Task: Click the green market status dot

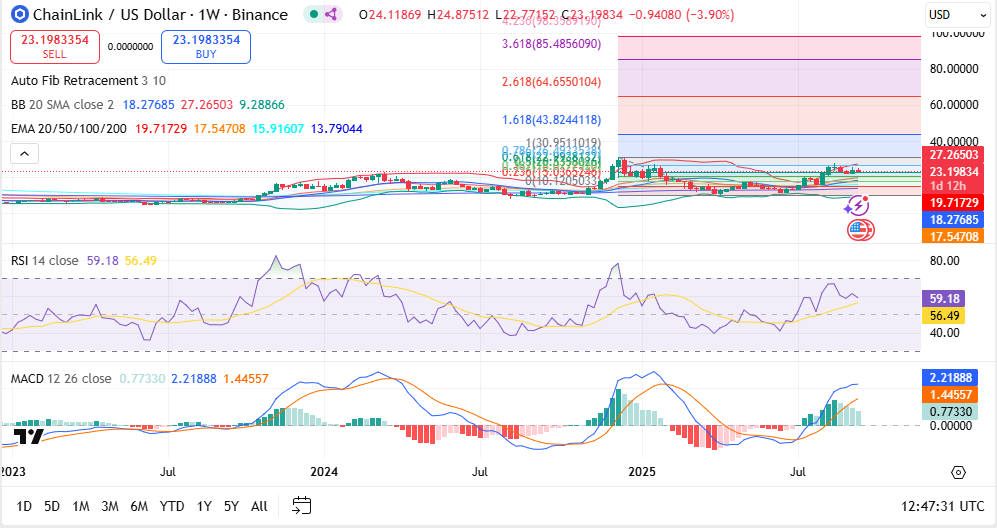Action: [x=314, y=15]
